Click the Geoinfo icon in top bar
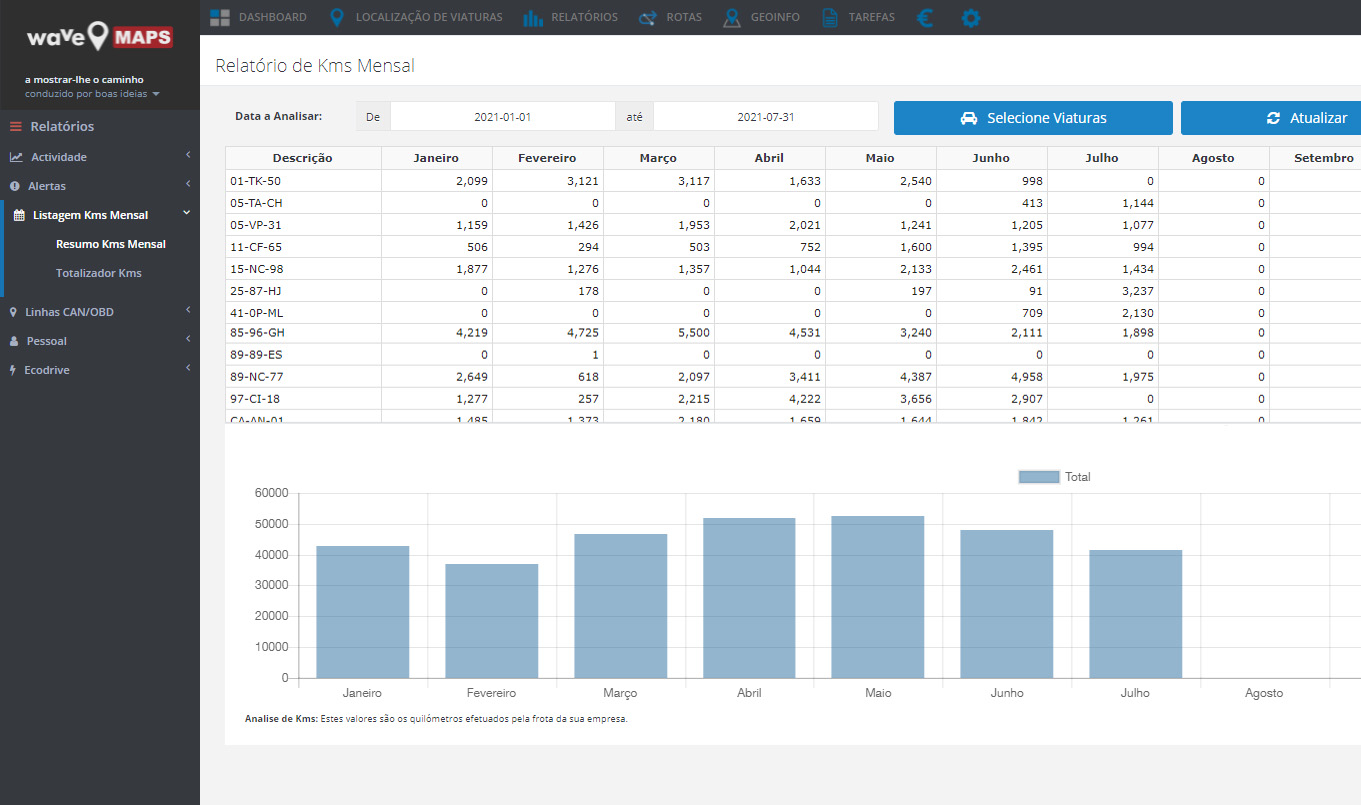This screenshot has width=1361, height=805. (732, 17)
